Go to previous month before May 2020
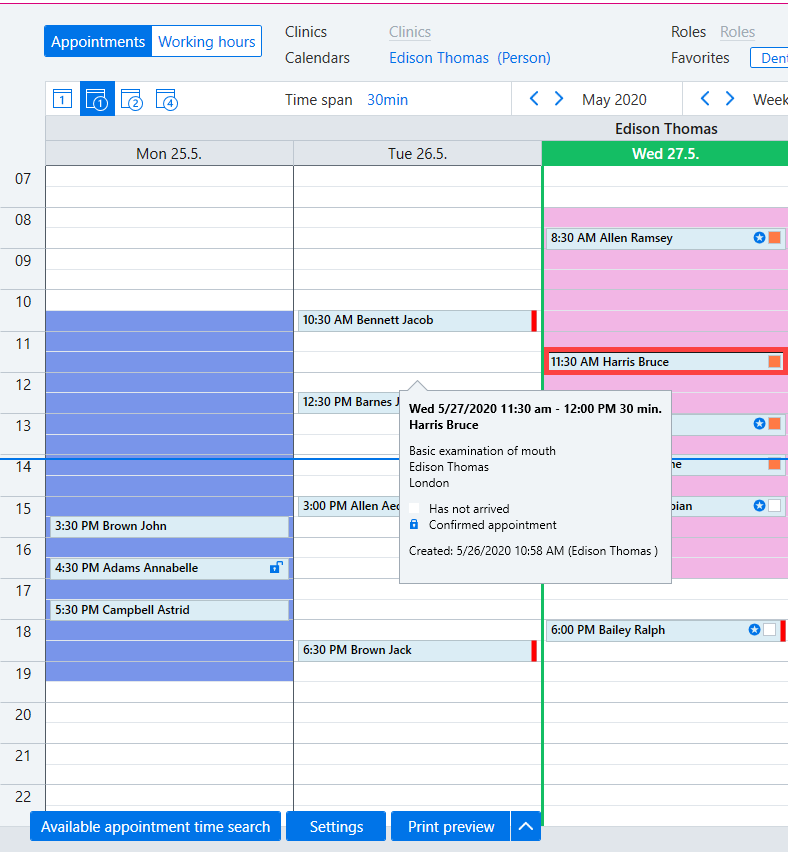The image size is (788, 852). pos(534,99)
